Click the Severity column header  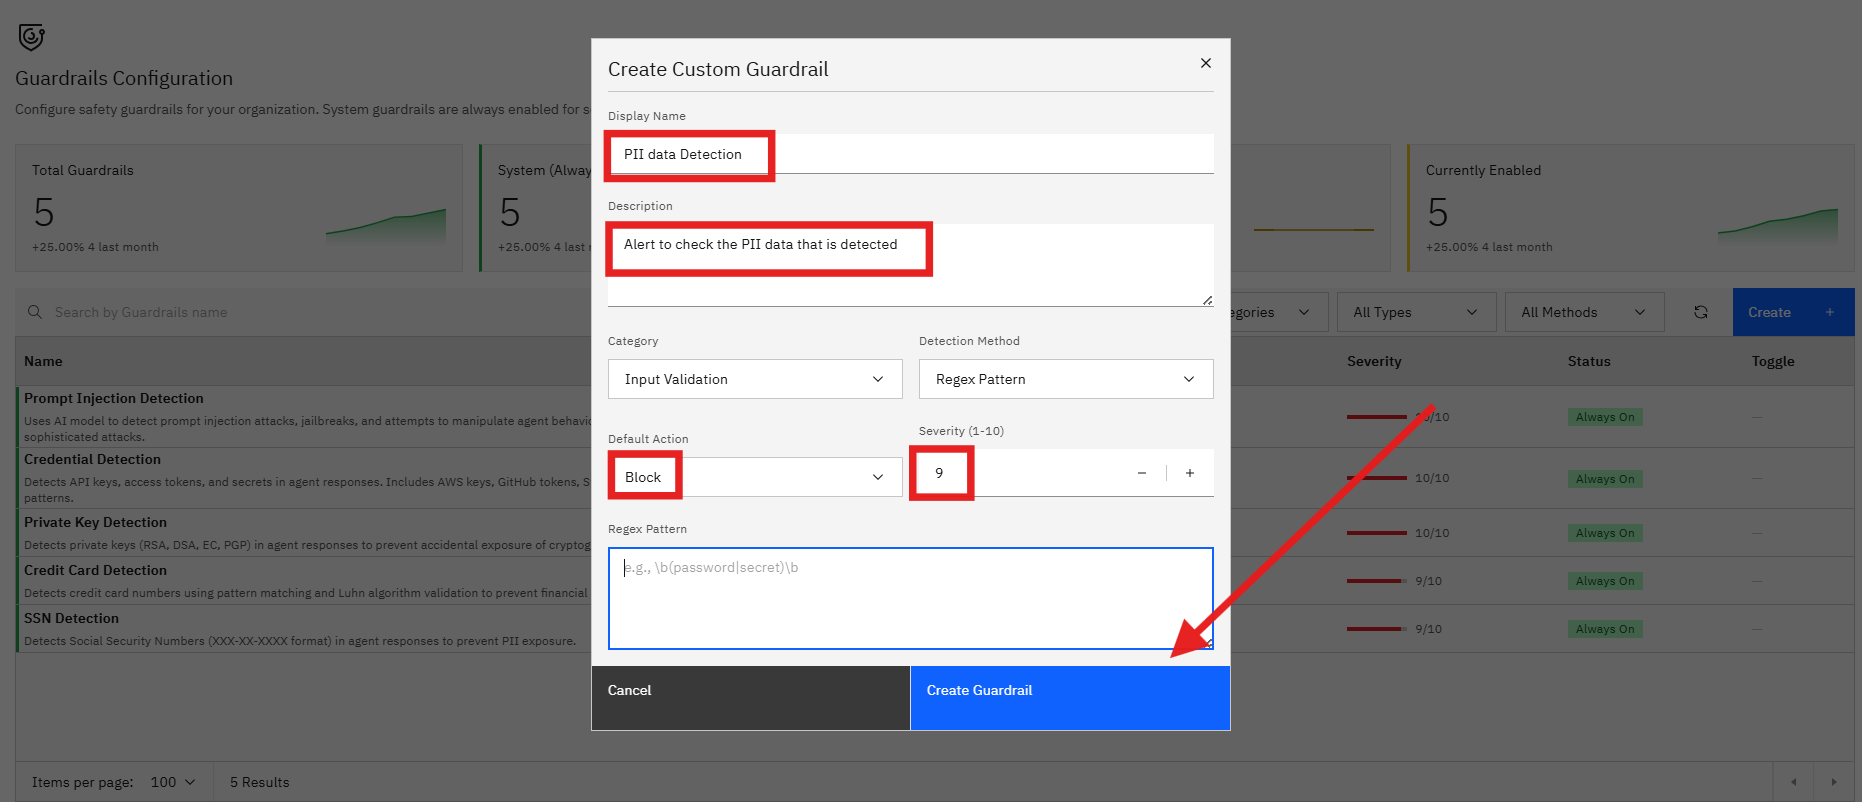[1374, 361]
